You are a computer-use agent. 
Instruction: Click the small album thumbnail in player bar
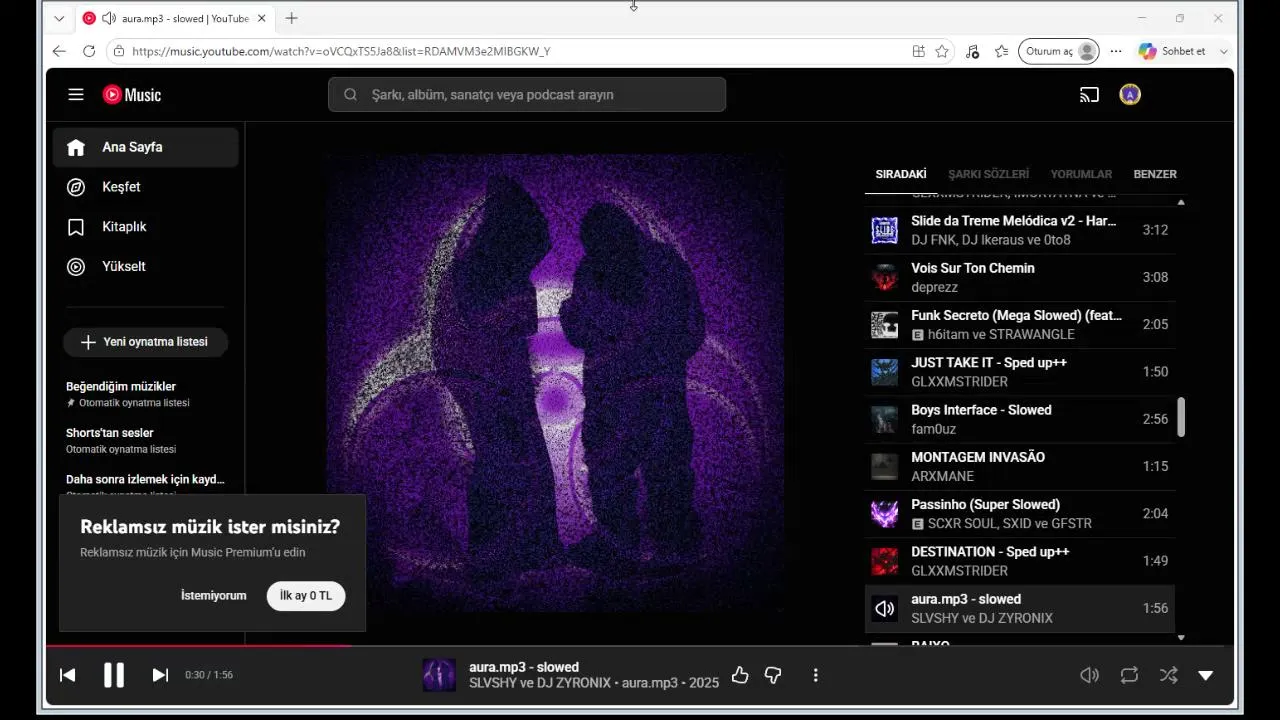click(x=439, y=675)
